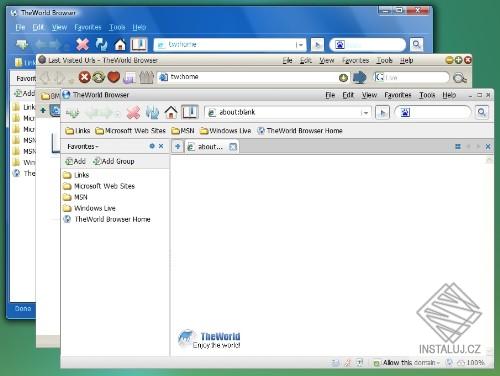The width and height of the screenshot is (500, 376).
Task: Open the Favorites menu in middle window
Action: (x=355, y=60)
